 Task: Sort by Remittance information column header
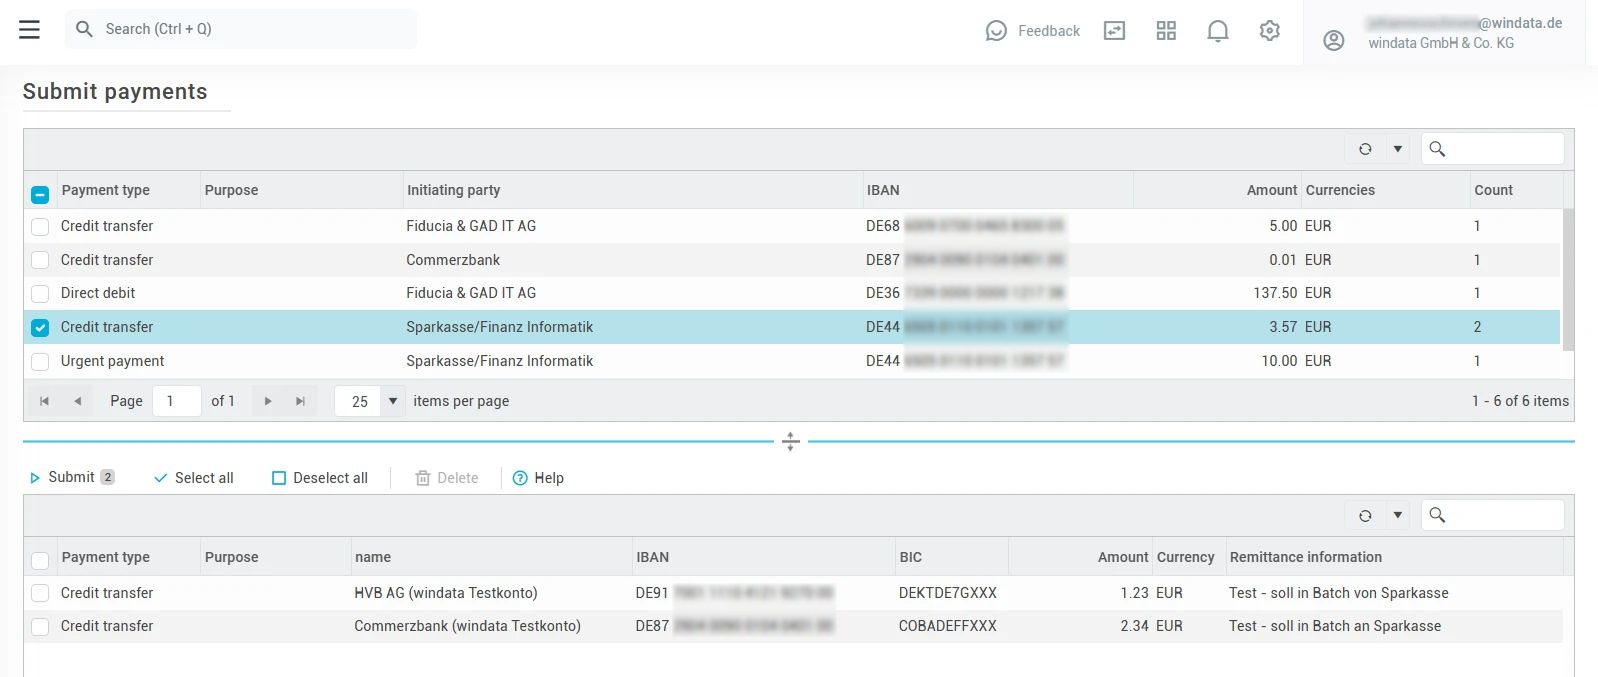pyautogui.click(x=1305, y=557)
